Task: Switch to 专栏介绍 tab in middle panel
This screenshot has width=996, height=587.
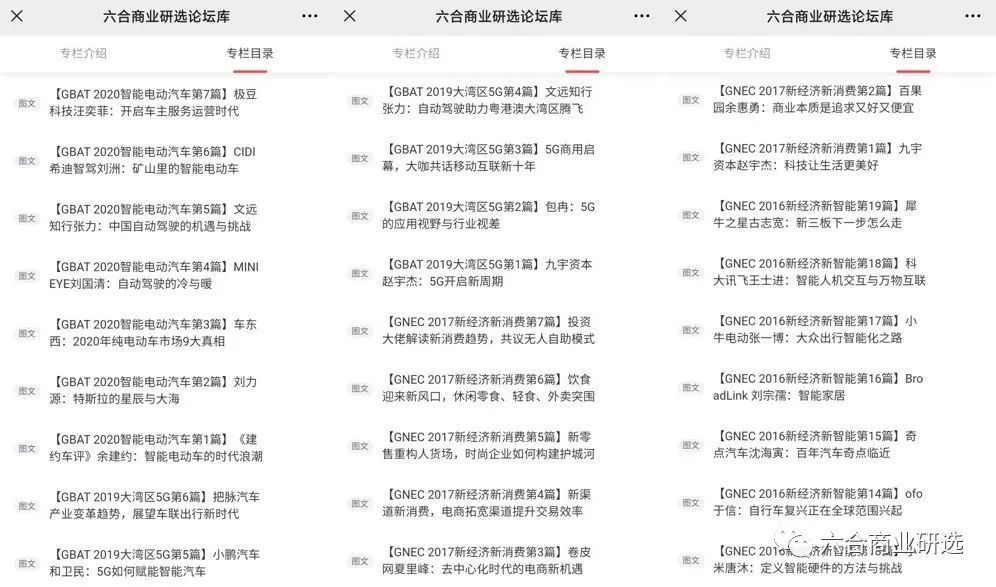Action: [415, 53]
